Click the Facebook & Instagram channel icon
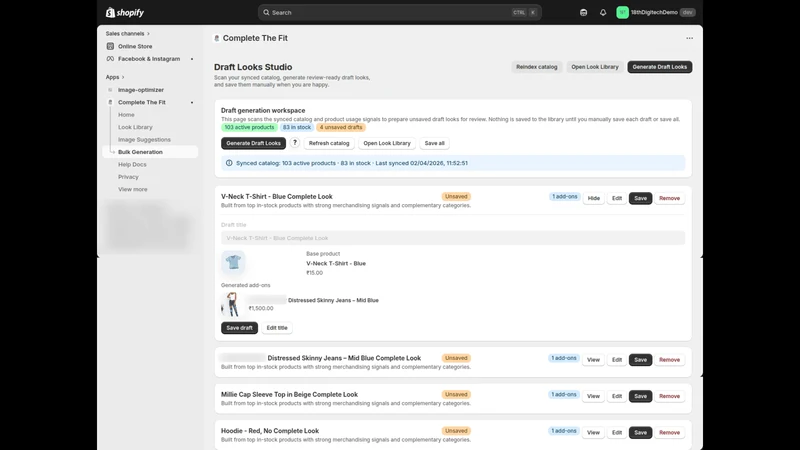This screenshot has width=800, height=450. 110,59
